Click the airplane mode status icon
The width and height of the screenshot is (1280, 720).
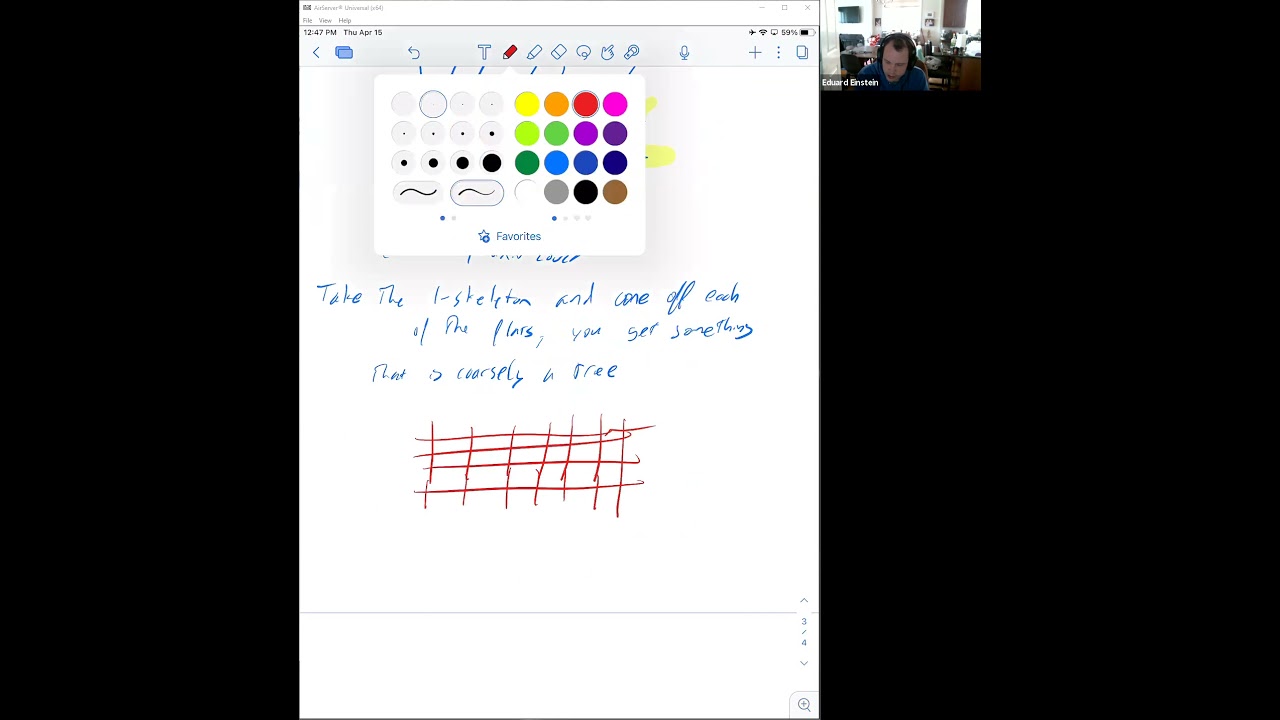pyautogui.click(x=752, y=32)
